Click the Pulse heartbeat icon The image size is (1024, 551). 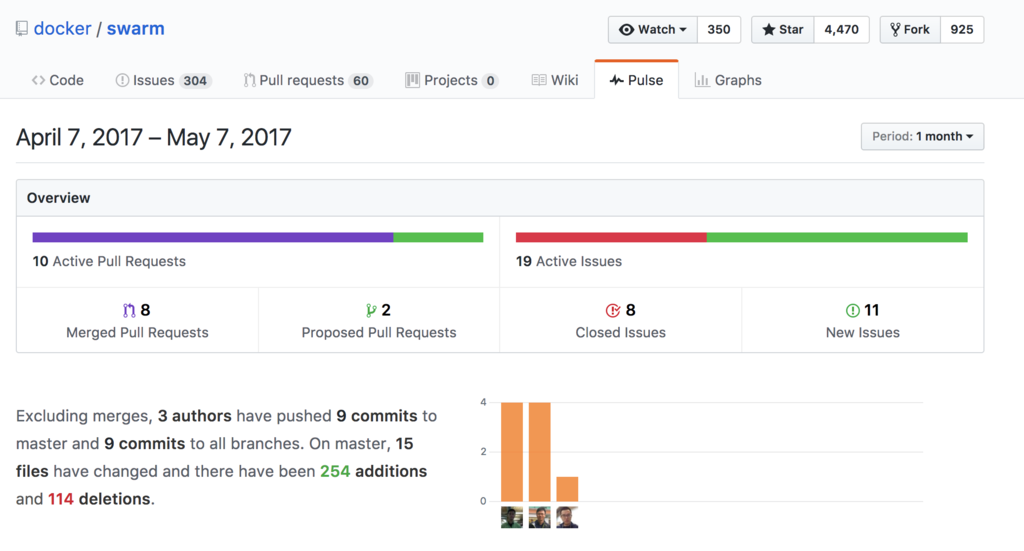click(616, 80)
